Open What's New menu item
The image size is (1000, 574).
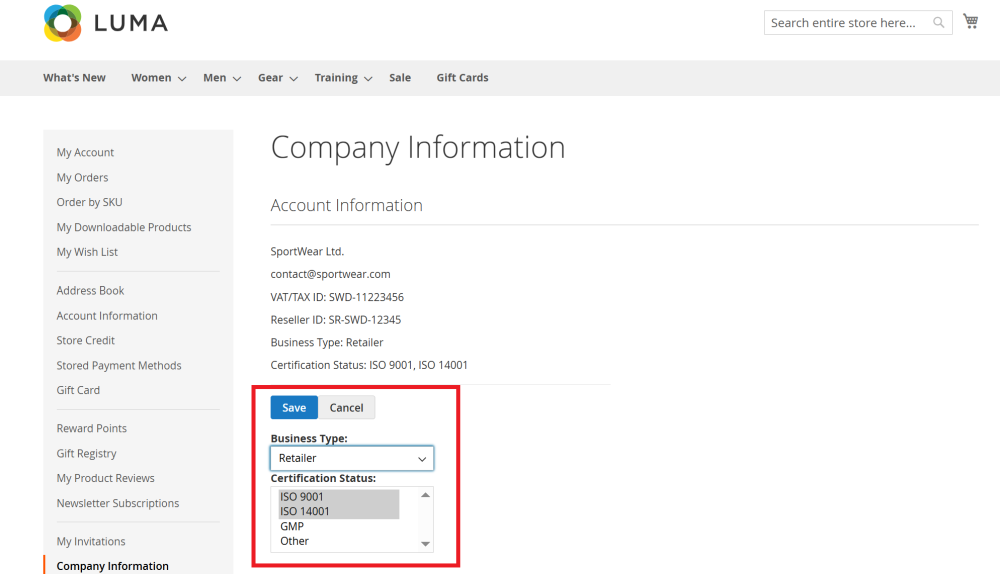tap(75, 78)
